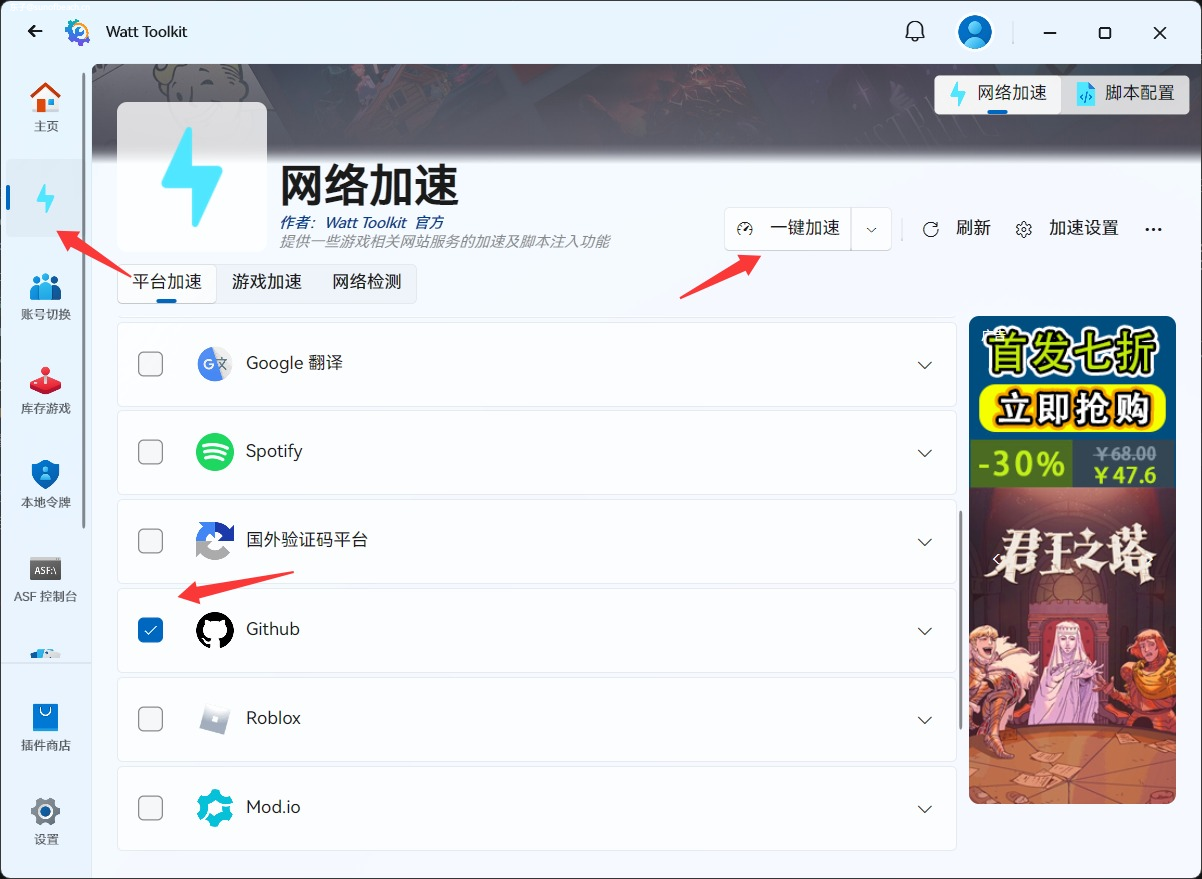Expand the Spotify row chevron
The width and height of the screenshot is (1202, 879).
click(x=925, y=453)
